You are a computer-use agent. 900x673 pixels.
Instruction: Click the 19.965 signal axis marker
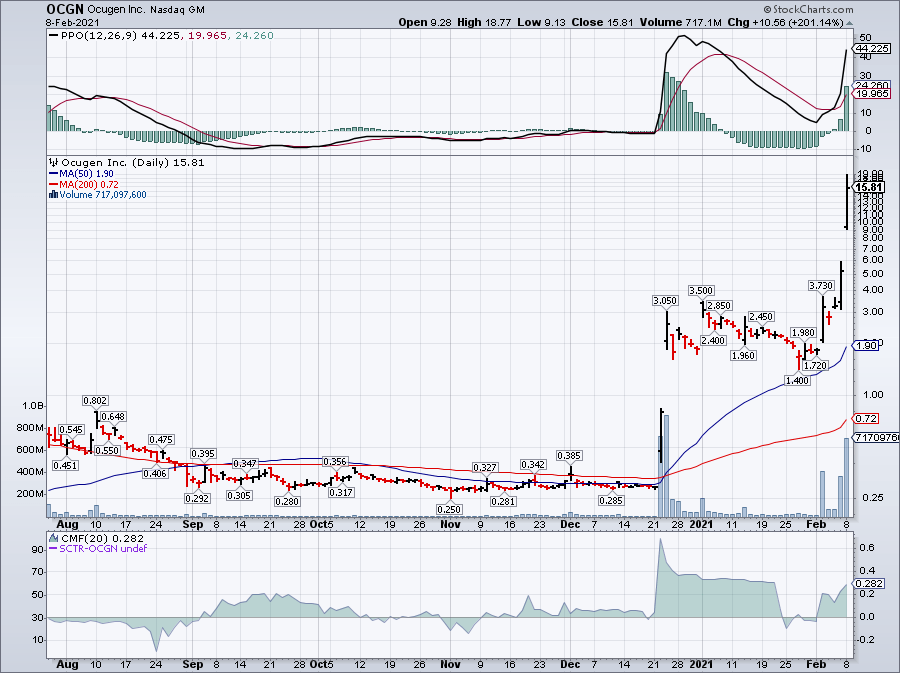tap(872, 94)
